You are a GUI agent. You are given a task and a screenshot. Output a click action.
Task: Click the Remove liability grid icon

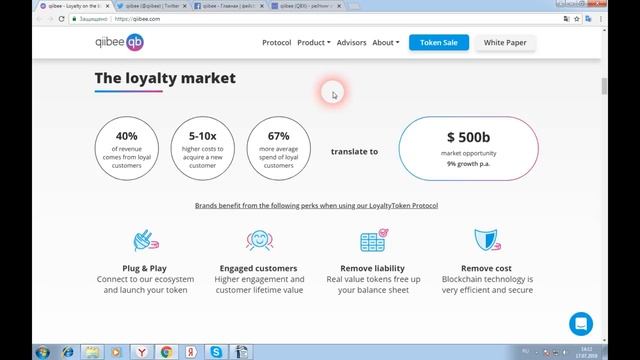tap(373, 240)
